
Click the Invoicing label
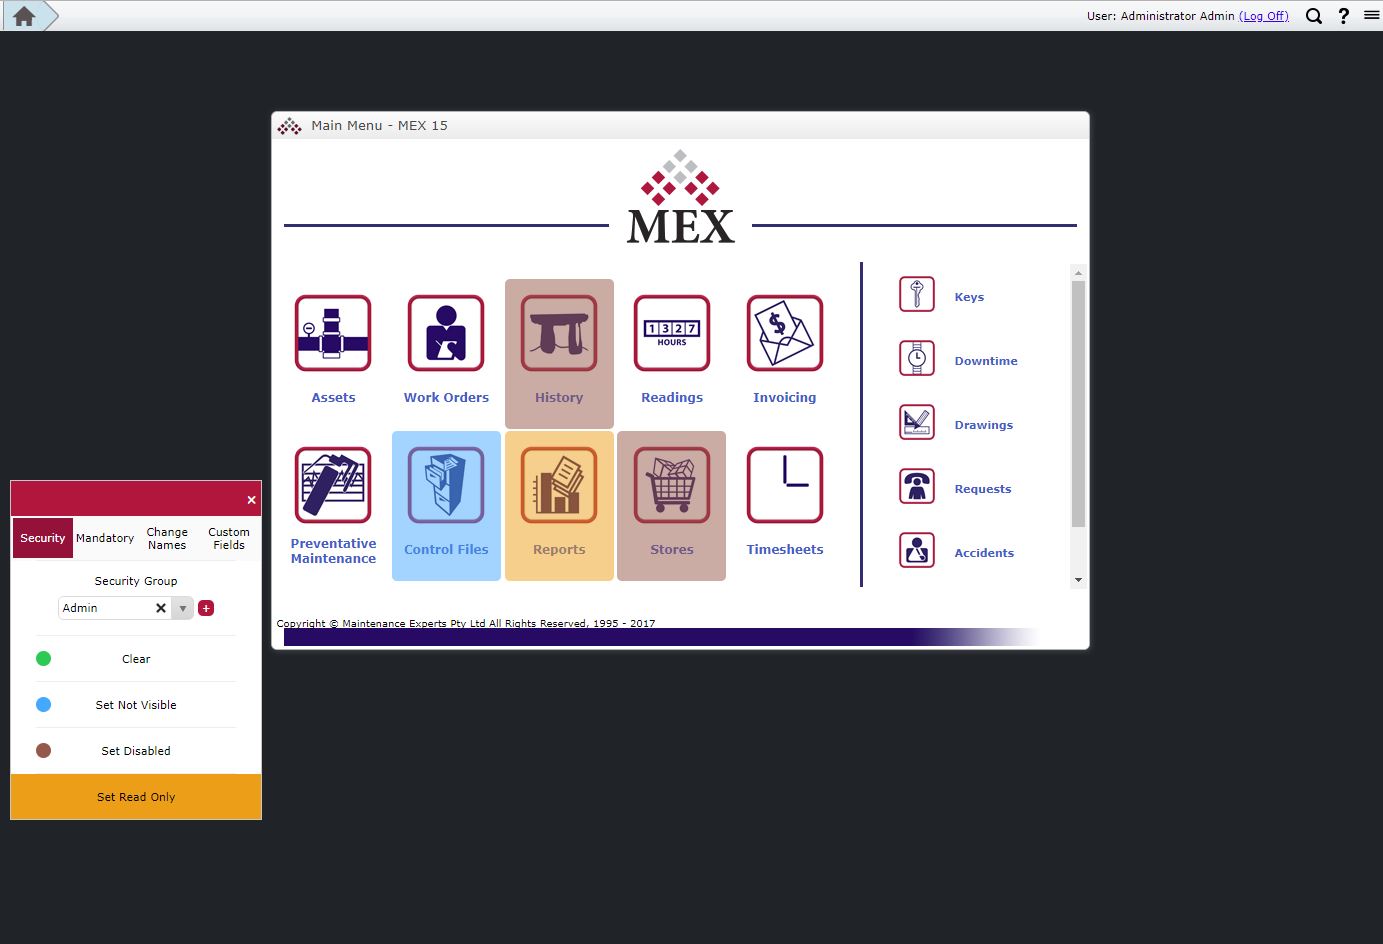tap(785, 397)
